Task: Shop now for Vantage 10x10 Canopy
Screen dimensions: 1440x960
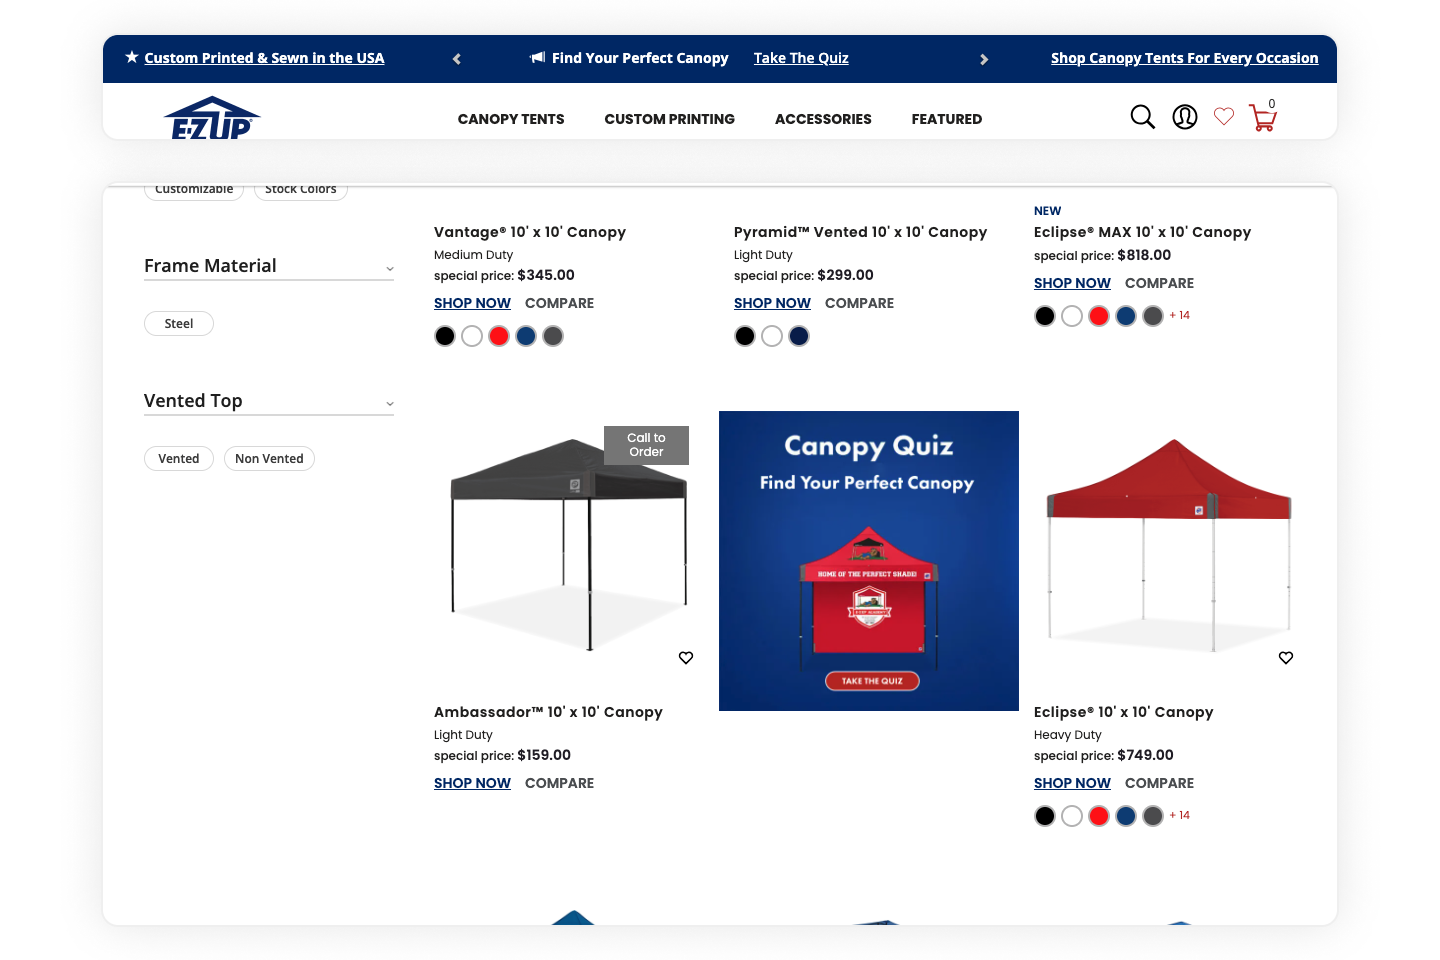Action: (x=472, y=303)
